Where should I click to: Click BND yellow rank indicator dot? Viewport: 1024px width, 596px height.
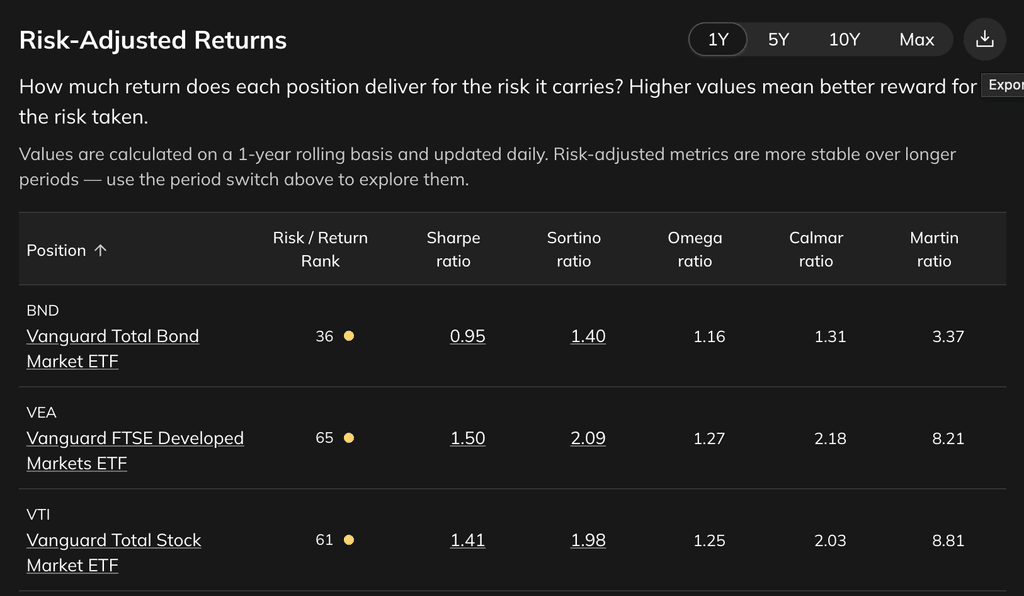pyautogui.click(x=349, y=336)
